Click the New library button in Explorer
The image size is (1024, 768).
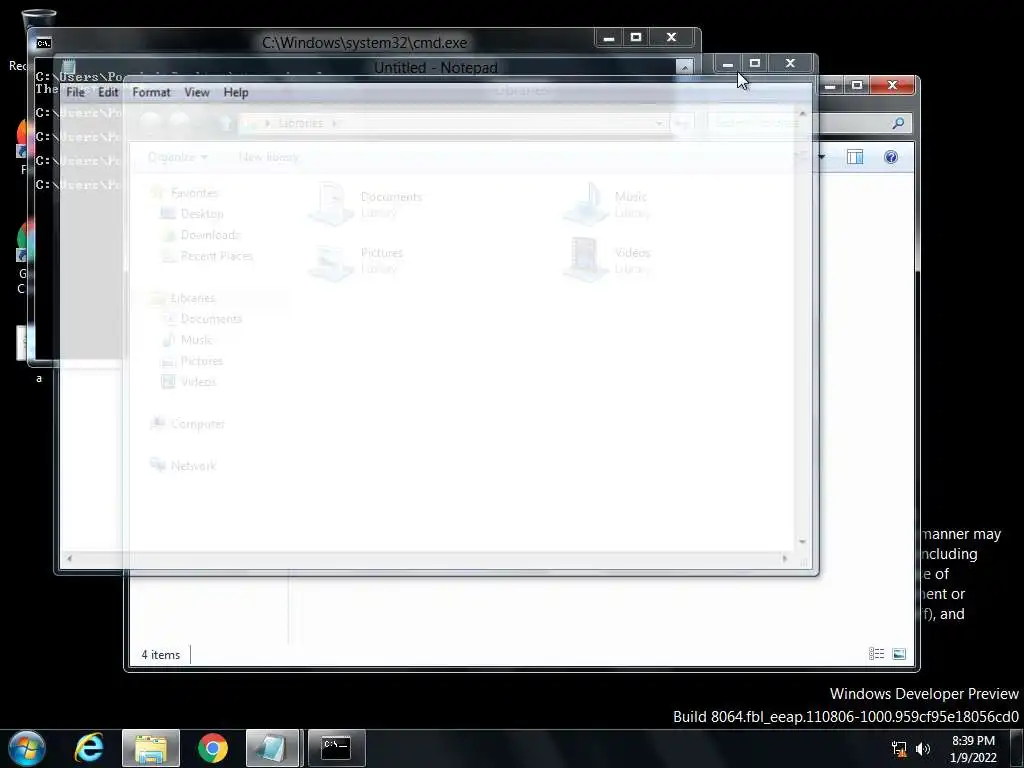coord(268,157)
